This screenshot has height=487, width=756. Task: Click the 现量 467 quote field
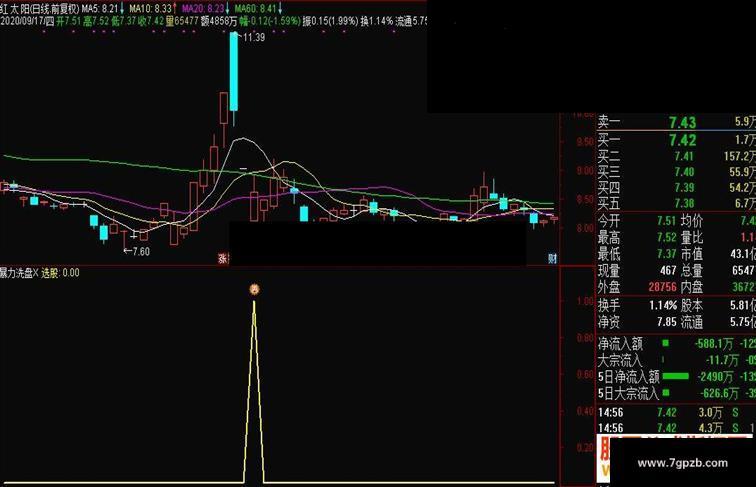pyautogui.click(x=637, y=270)
